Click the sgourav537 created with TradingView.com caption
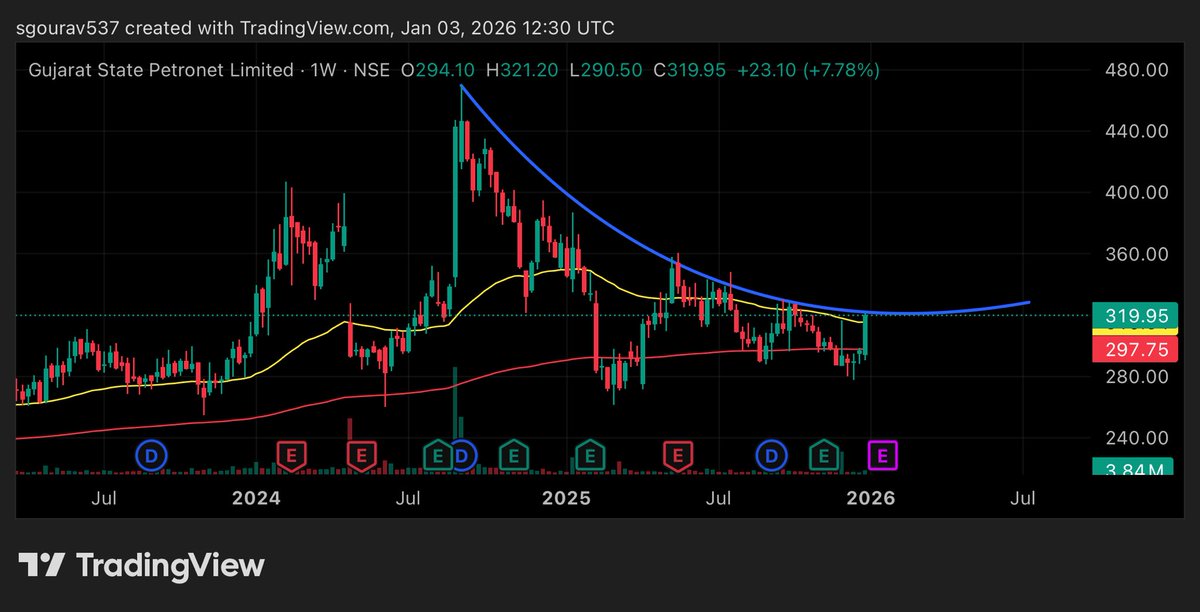 (x=316, y=29)
